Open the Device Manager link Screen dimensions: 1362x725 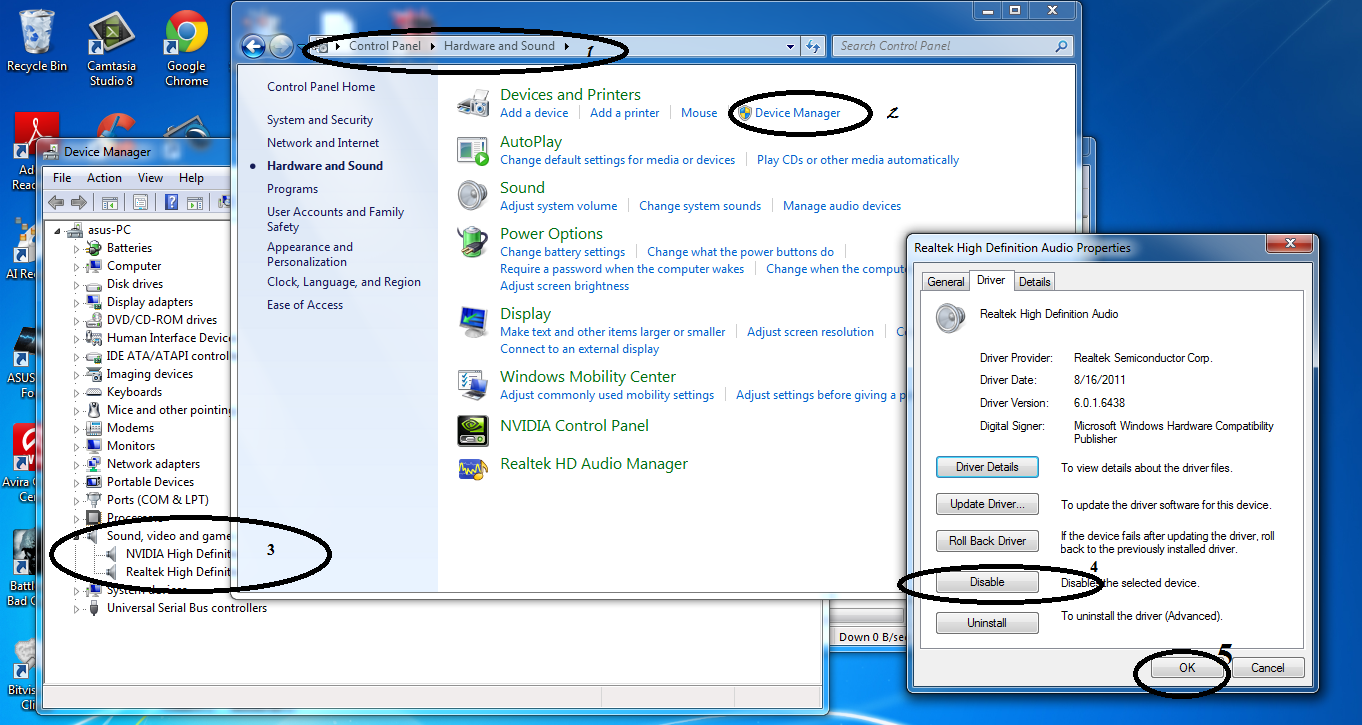(x=798, y=113)
